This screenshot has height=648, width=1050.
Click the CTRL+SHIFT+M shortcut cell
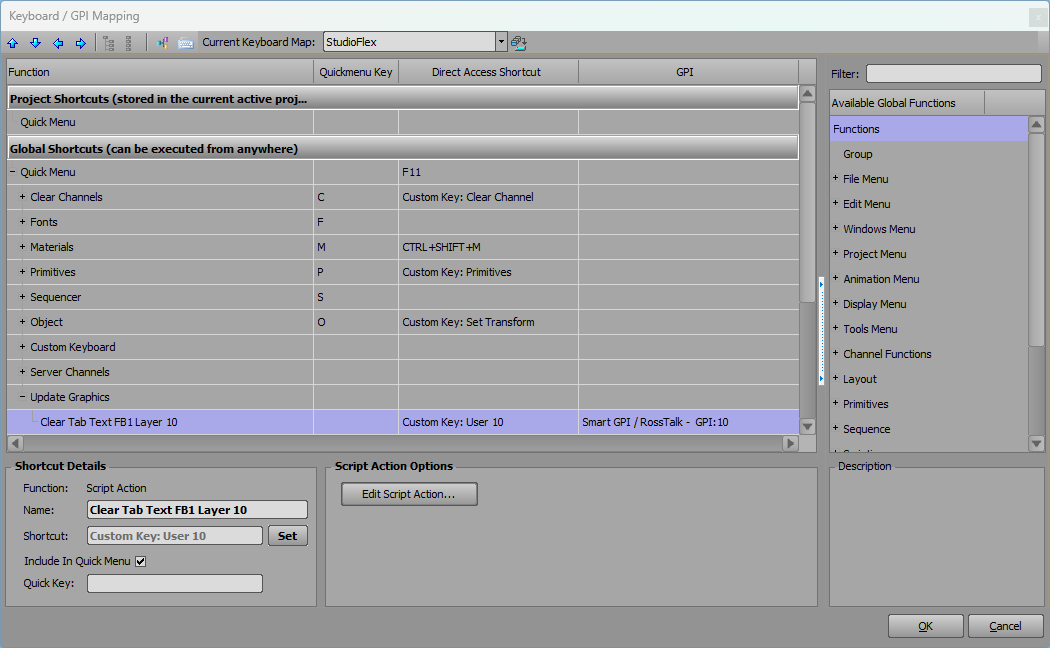click(488, 247)
